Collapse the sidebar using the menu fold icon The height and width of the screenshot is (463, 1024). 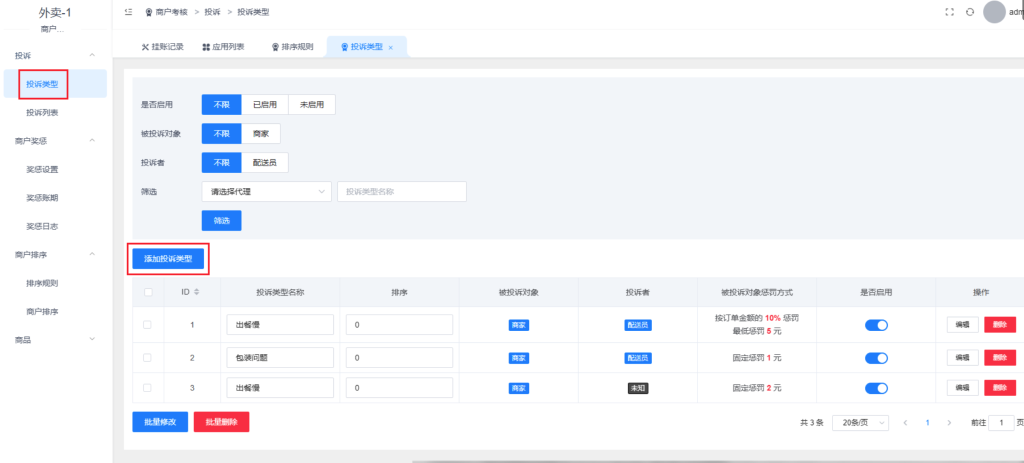coord(128,12)
